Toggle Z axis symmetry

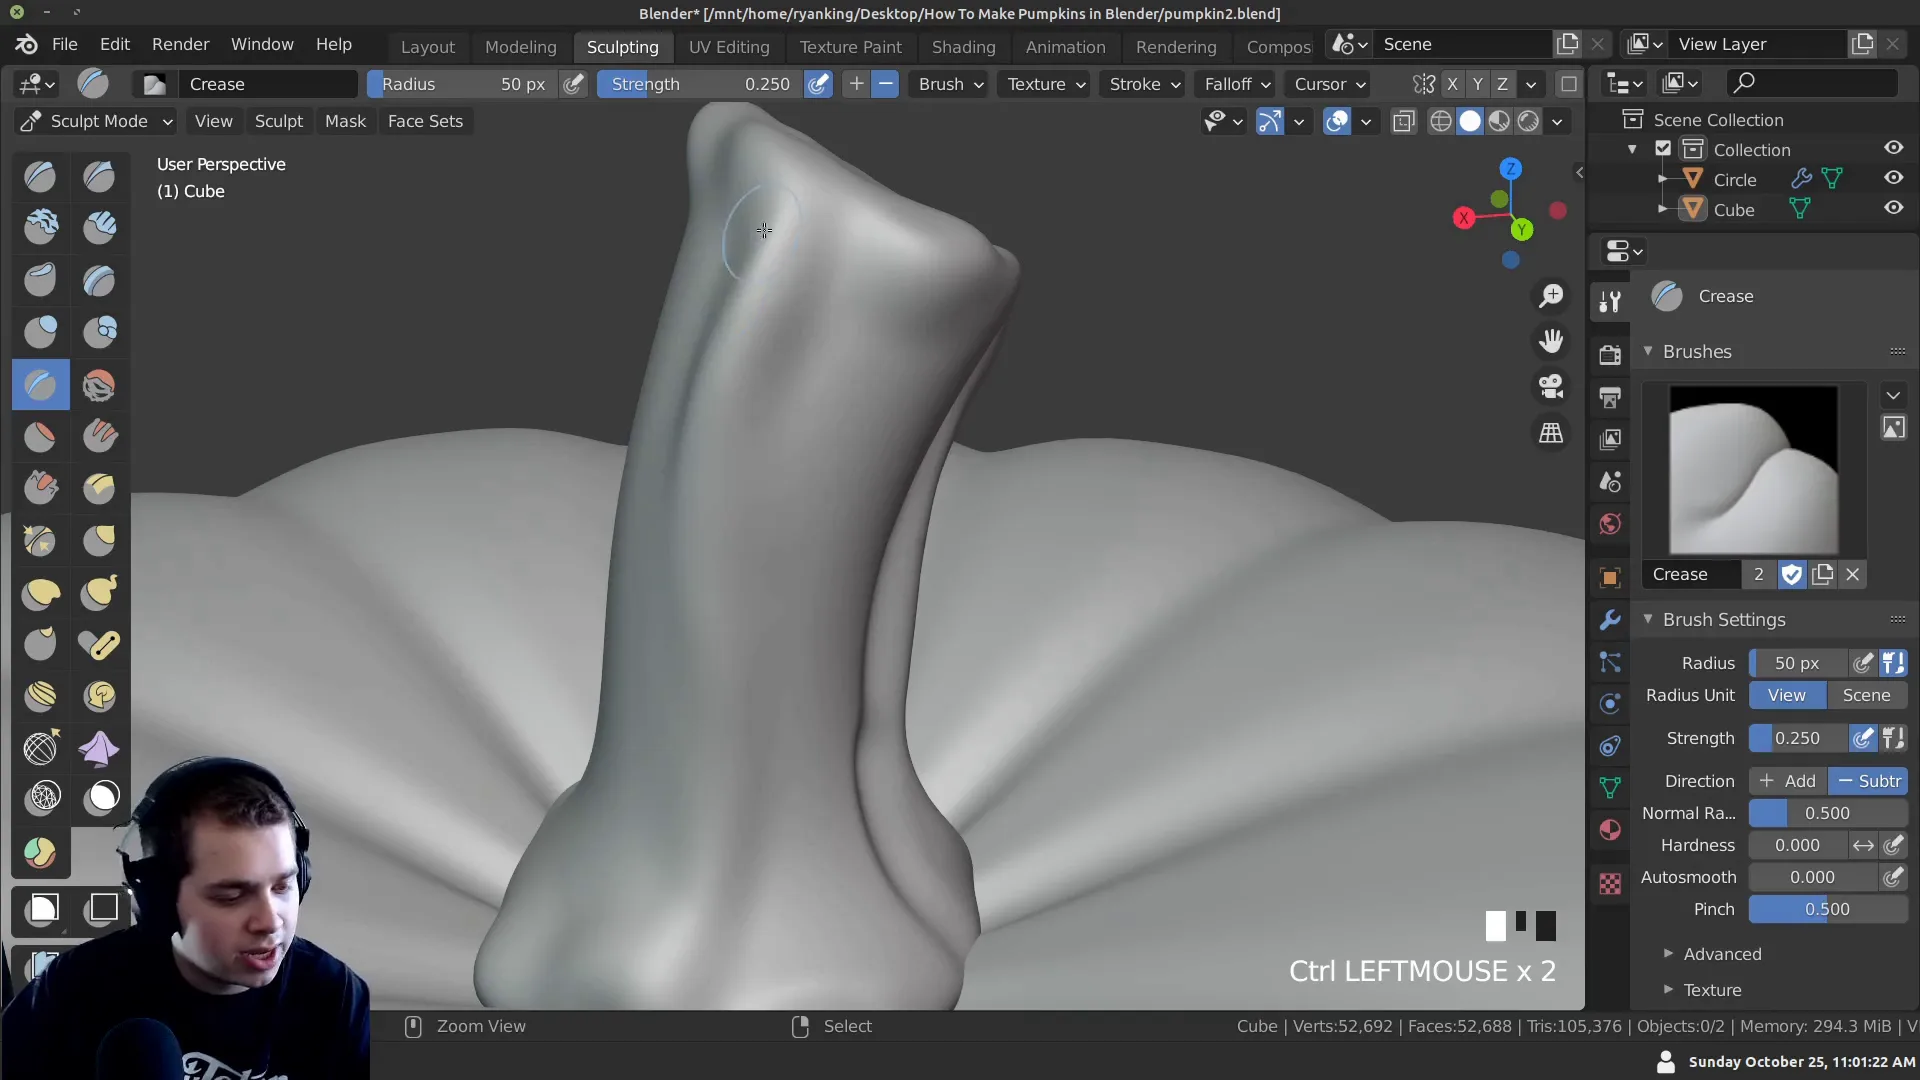tap(1502, 84)
